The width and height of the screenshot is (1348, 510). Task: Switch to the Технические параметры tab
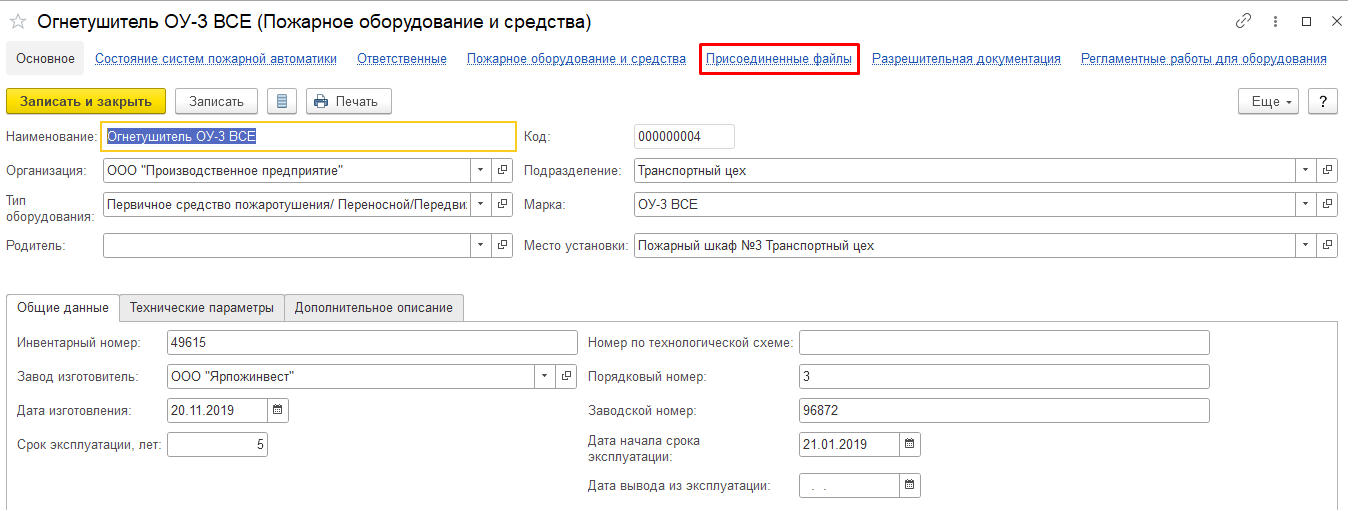coord(202,308)
